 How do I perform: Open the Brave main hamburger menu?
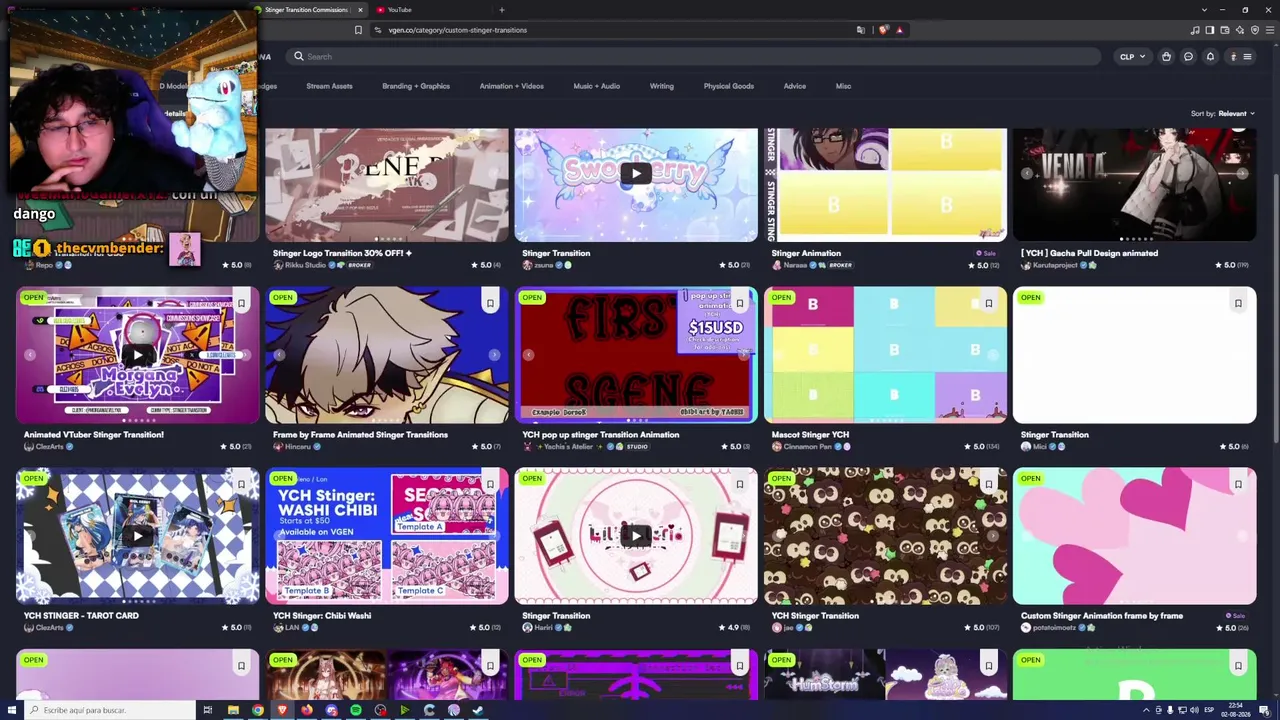pos(1270,30)
